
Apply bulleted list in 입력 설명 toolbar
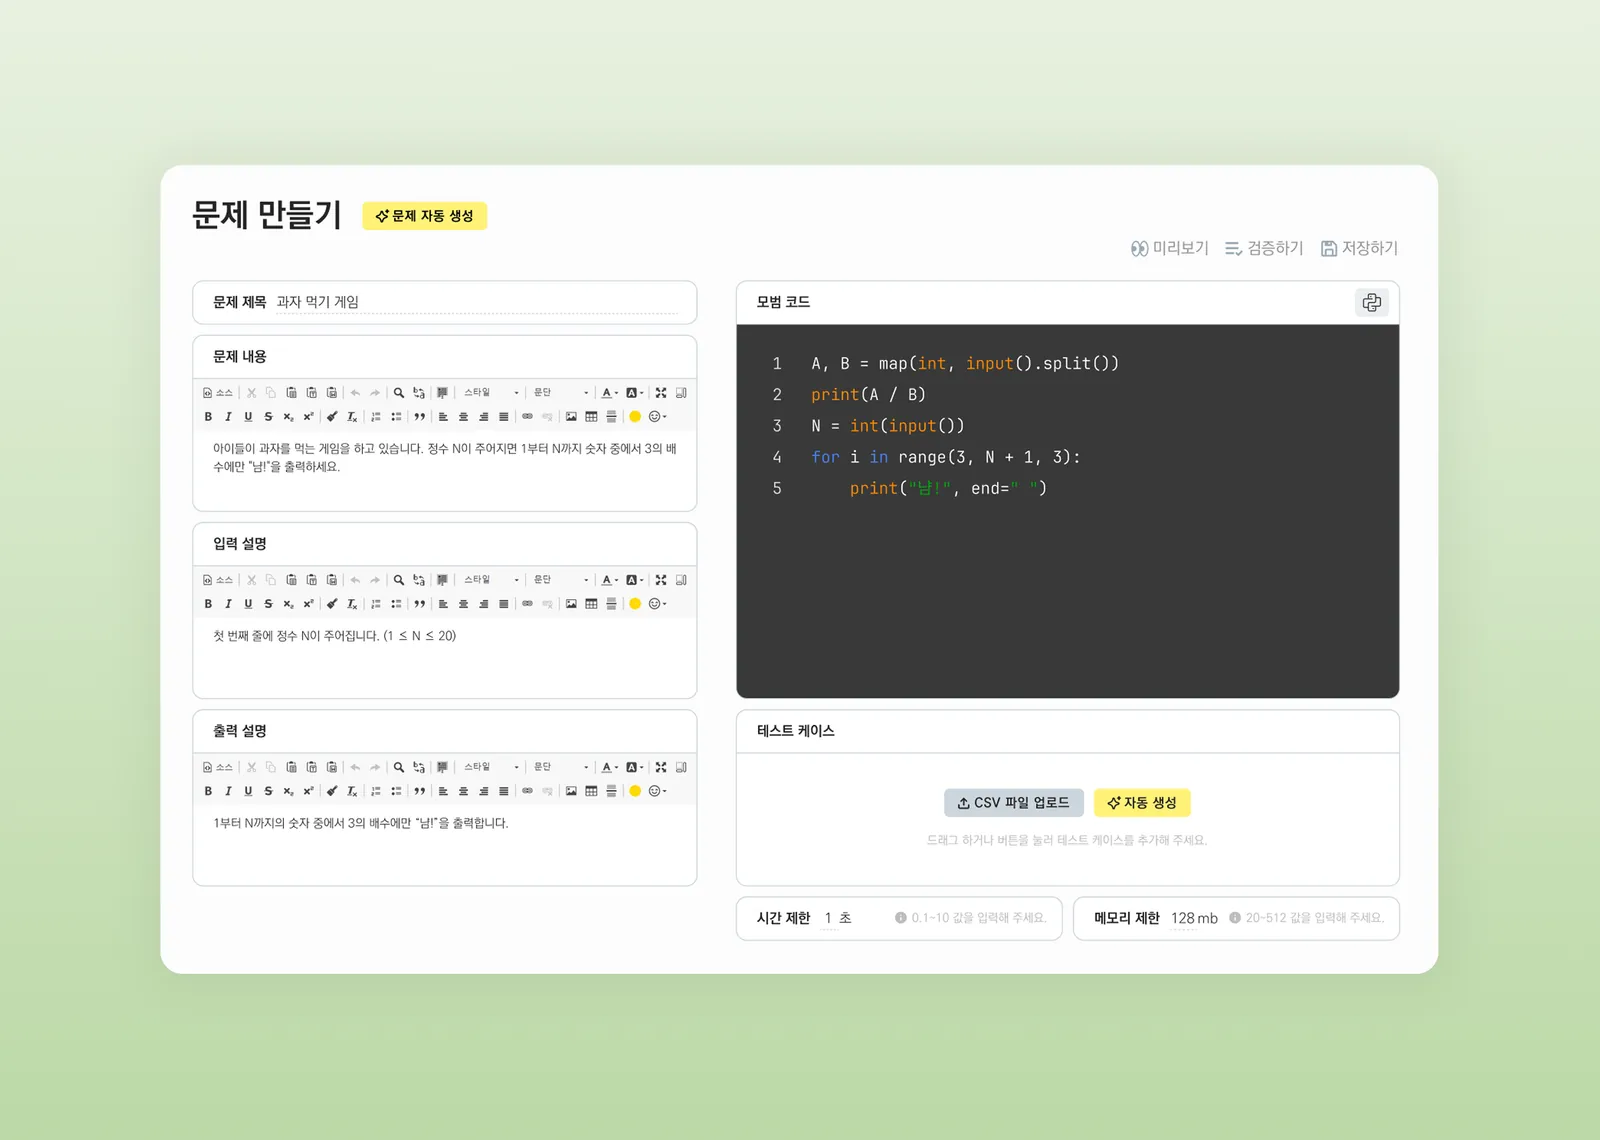pos(396,604)
